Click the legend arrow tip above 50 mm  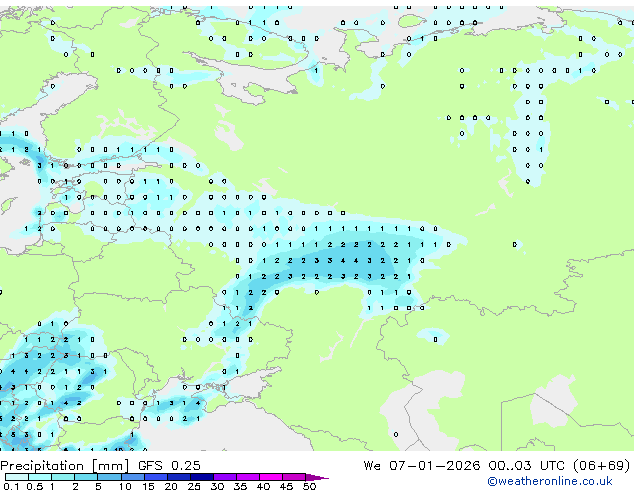pyautogui.click(x=317, y=478)
